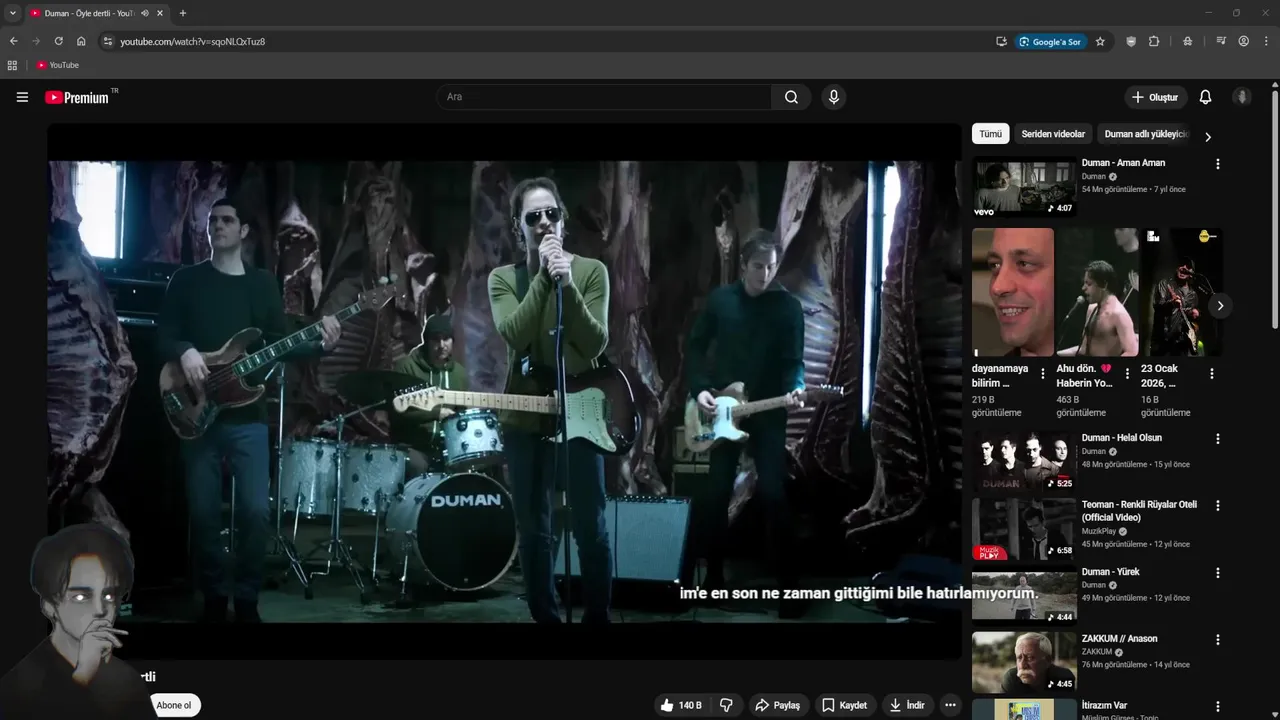
Task: Click in the Ara search field
Action: tap(604, 97)
